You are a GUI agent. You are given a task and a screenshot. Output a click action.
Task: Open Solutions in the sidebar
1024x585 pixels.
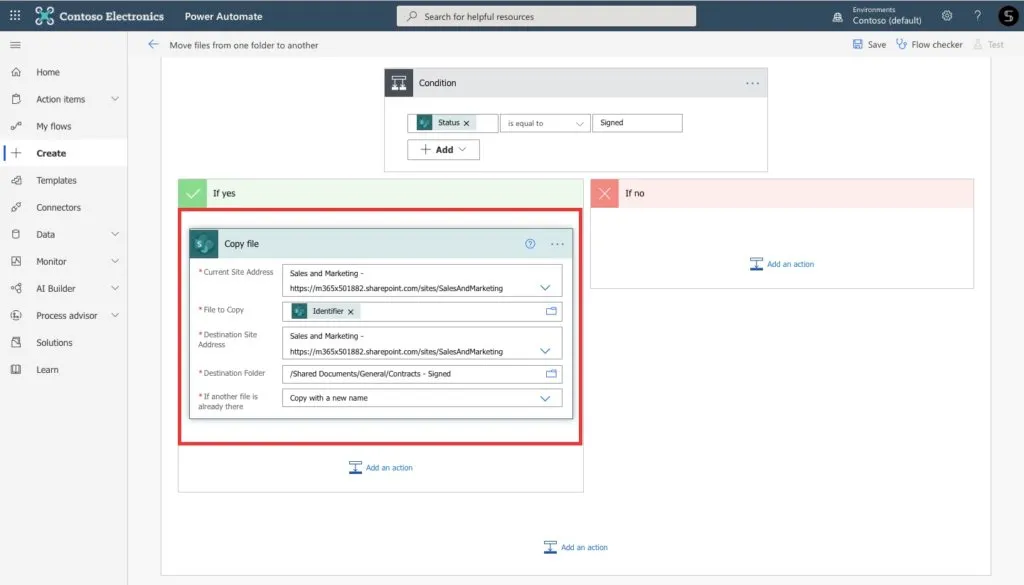54,342
